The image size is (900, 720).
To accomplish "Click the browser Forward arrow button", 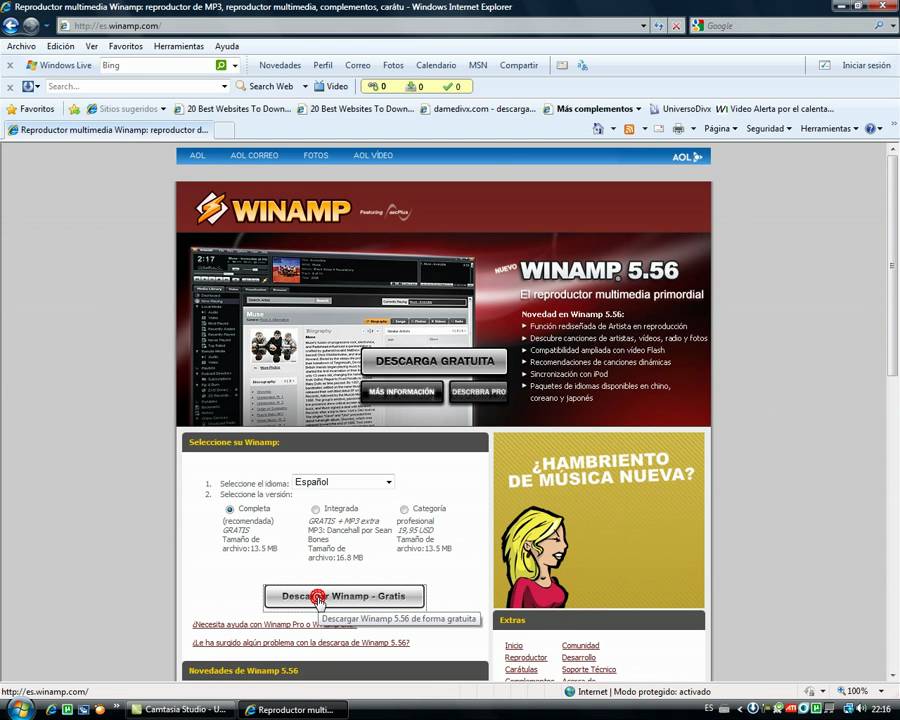I will click(x=31, y=26).
